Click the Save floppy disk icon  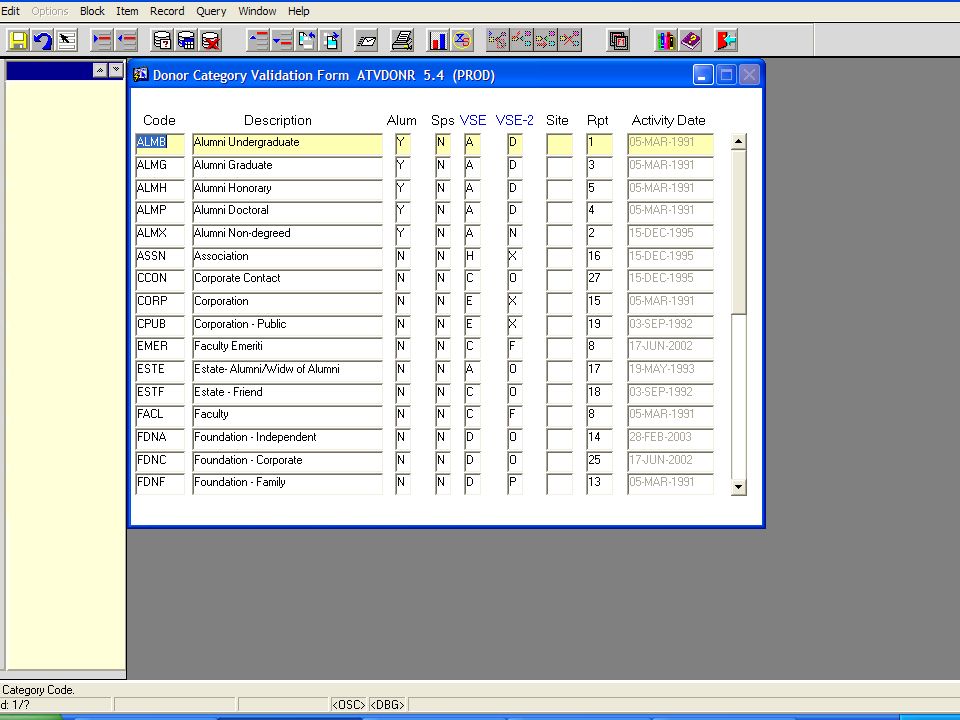tap(18, 40)
